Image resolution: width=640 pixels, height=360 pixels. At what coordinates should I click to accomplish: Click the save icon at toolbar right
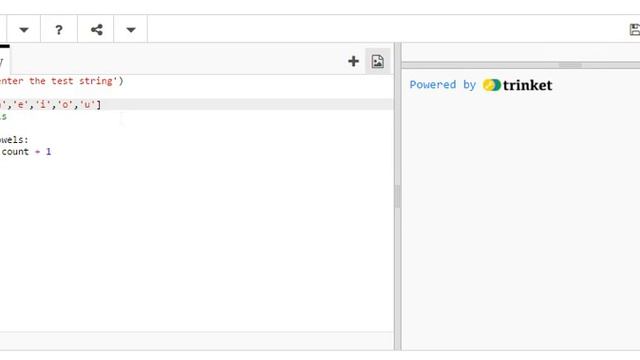coord(635,29)
